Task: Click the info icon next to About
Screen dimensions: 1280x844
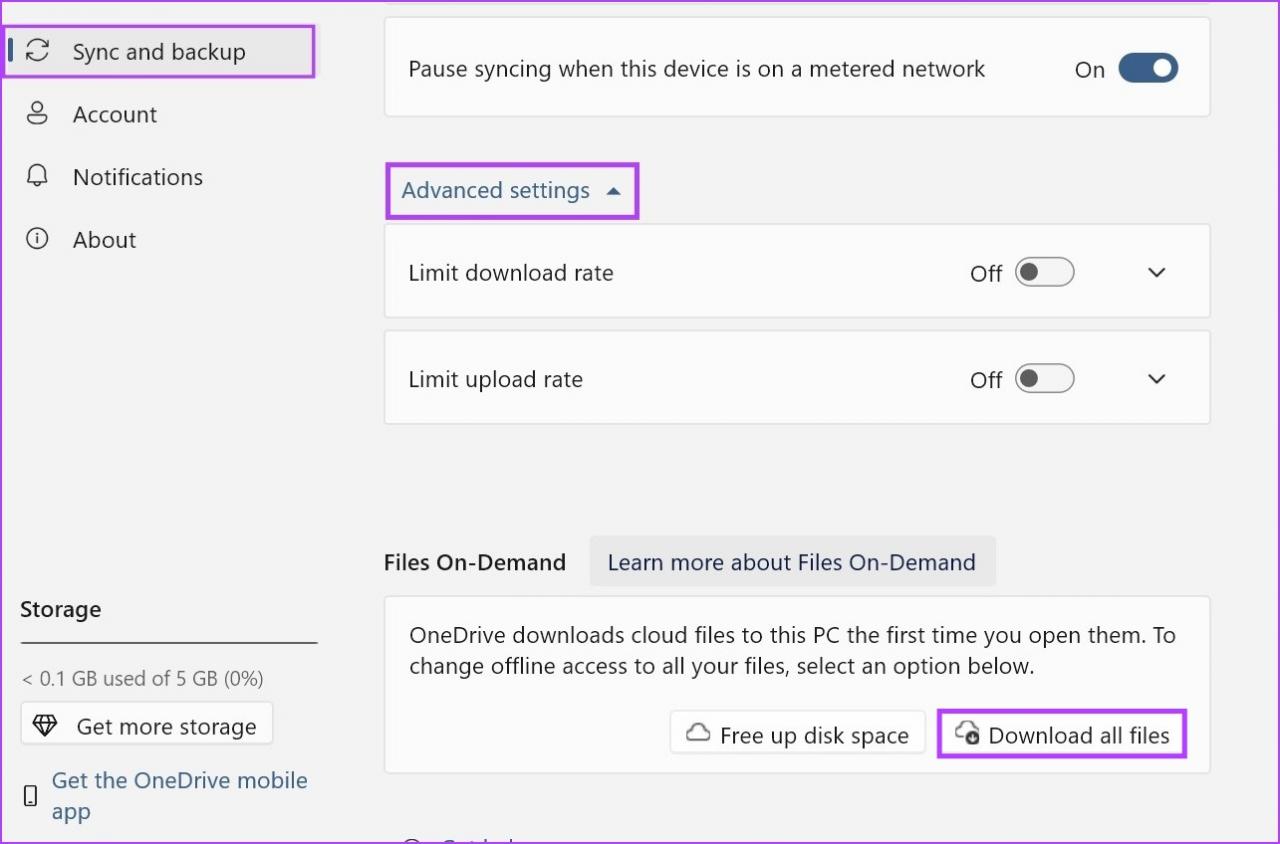Action: click(x=38, y=239)
